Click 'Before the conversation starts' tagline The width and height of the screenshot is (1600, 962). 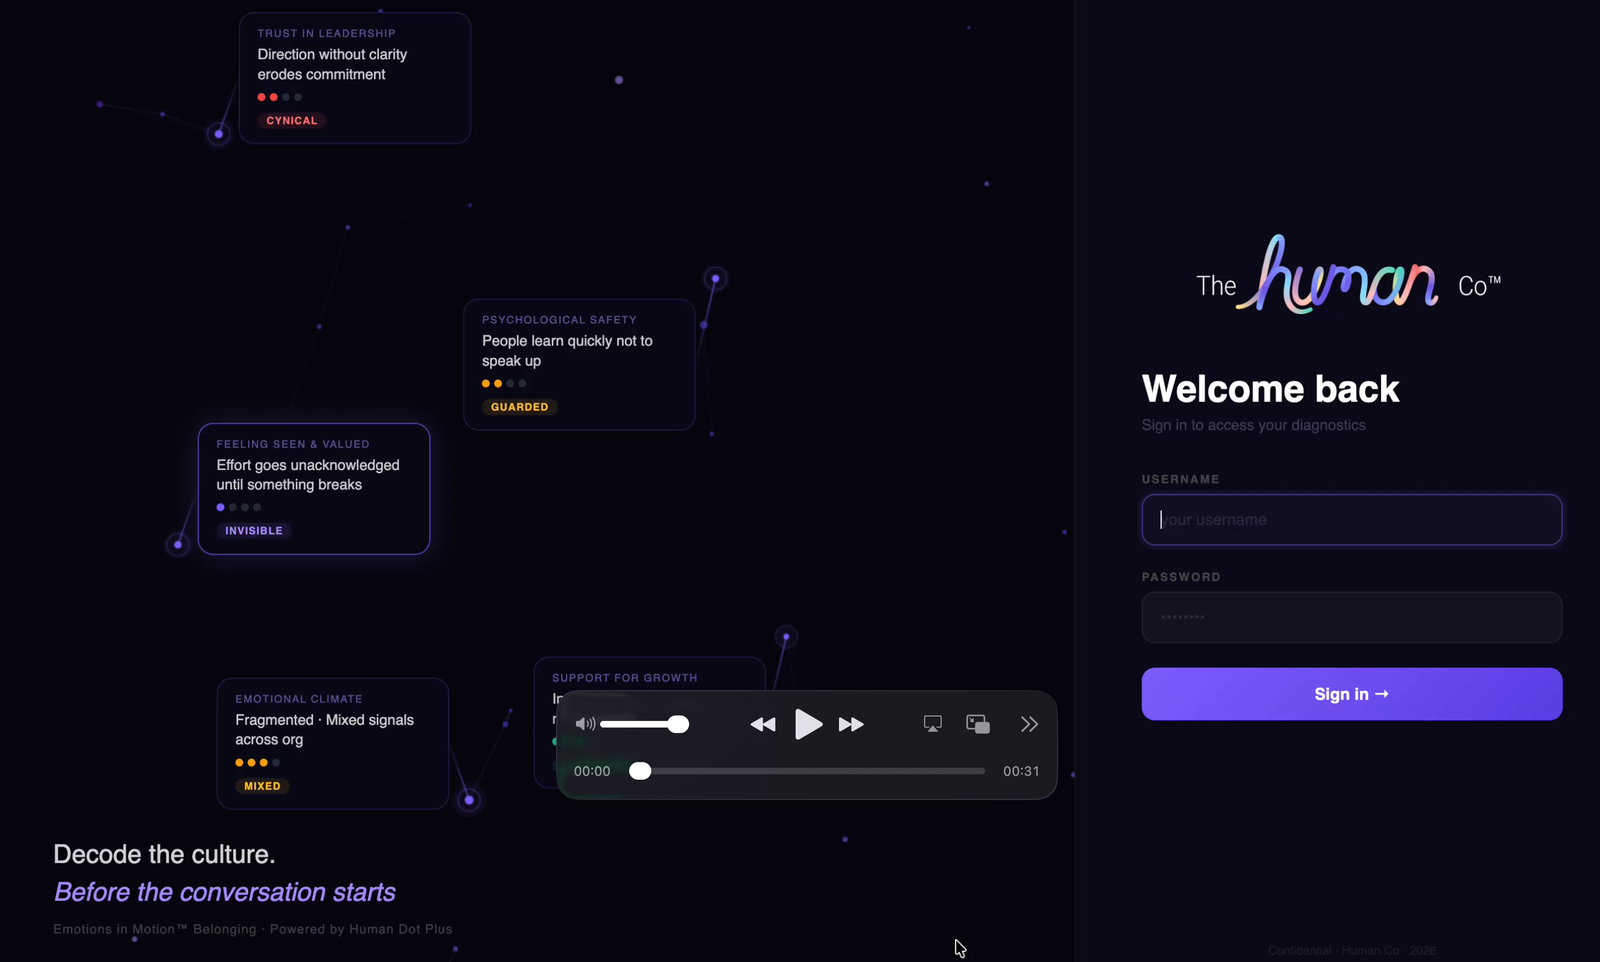(225, 892)
